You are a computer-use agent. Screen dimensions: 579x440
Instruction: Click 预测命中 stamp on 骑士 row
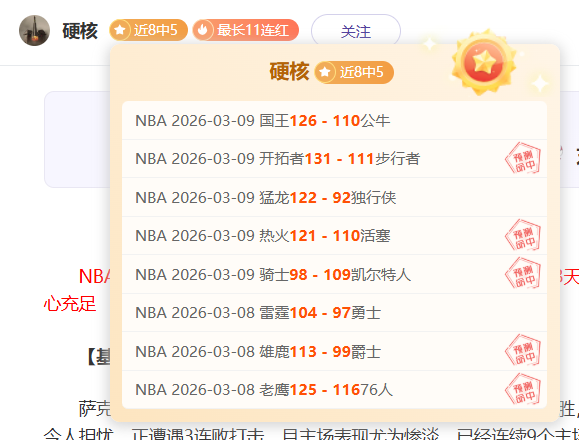coord(523,273)
